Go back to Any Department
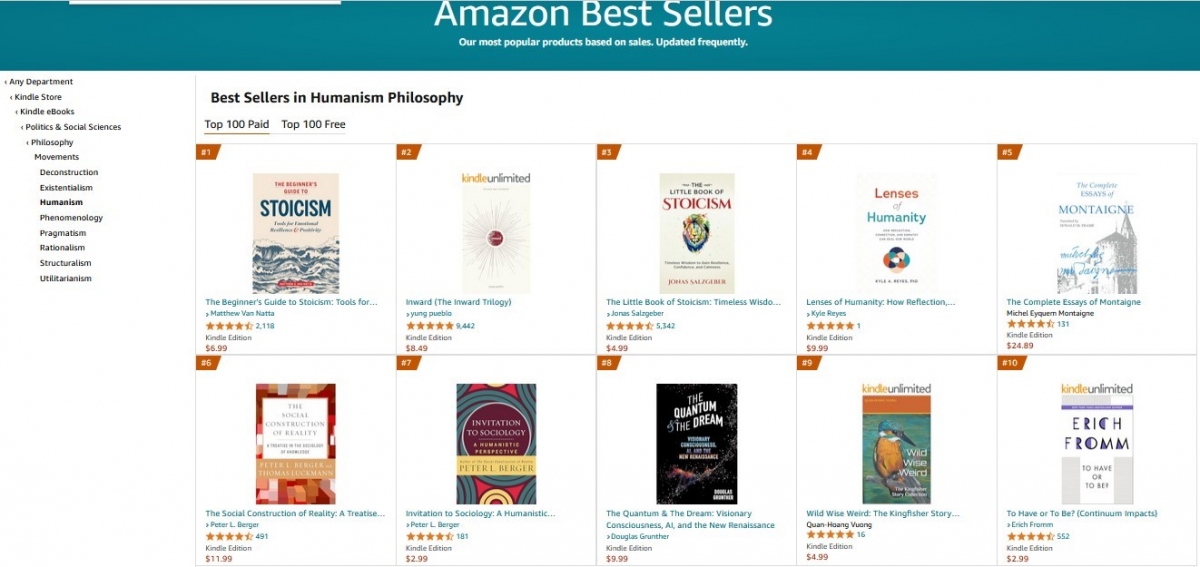The width and height of the screenshot is (1200, 567). (41, 82)
